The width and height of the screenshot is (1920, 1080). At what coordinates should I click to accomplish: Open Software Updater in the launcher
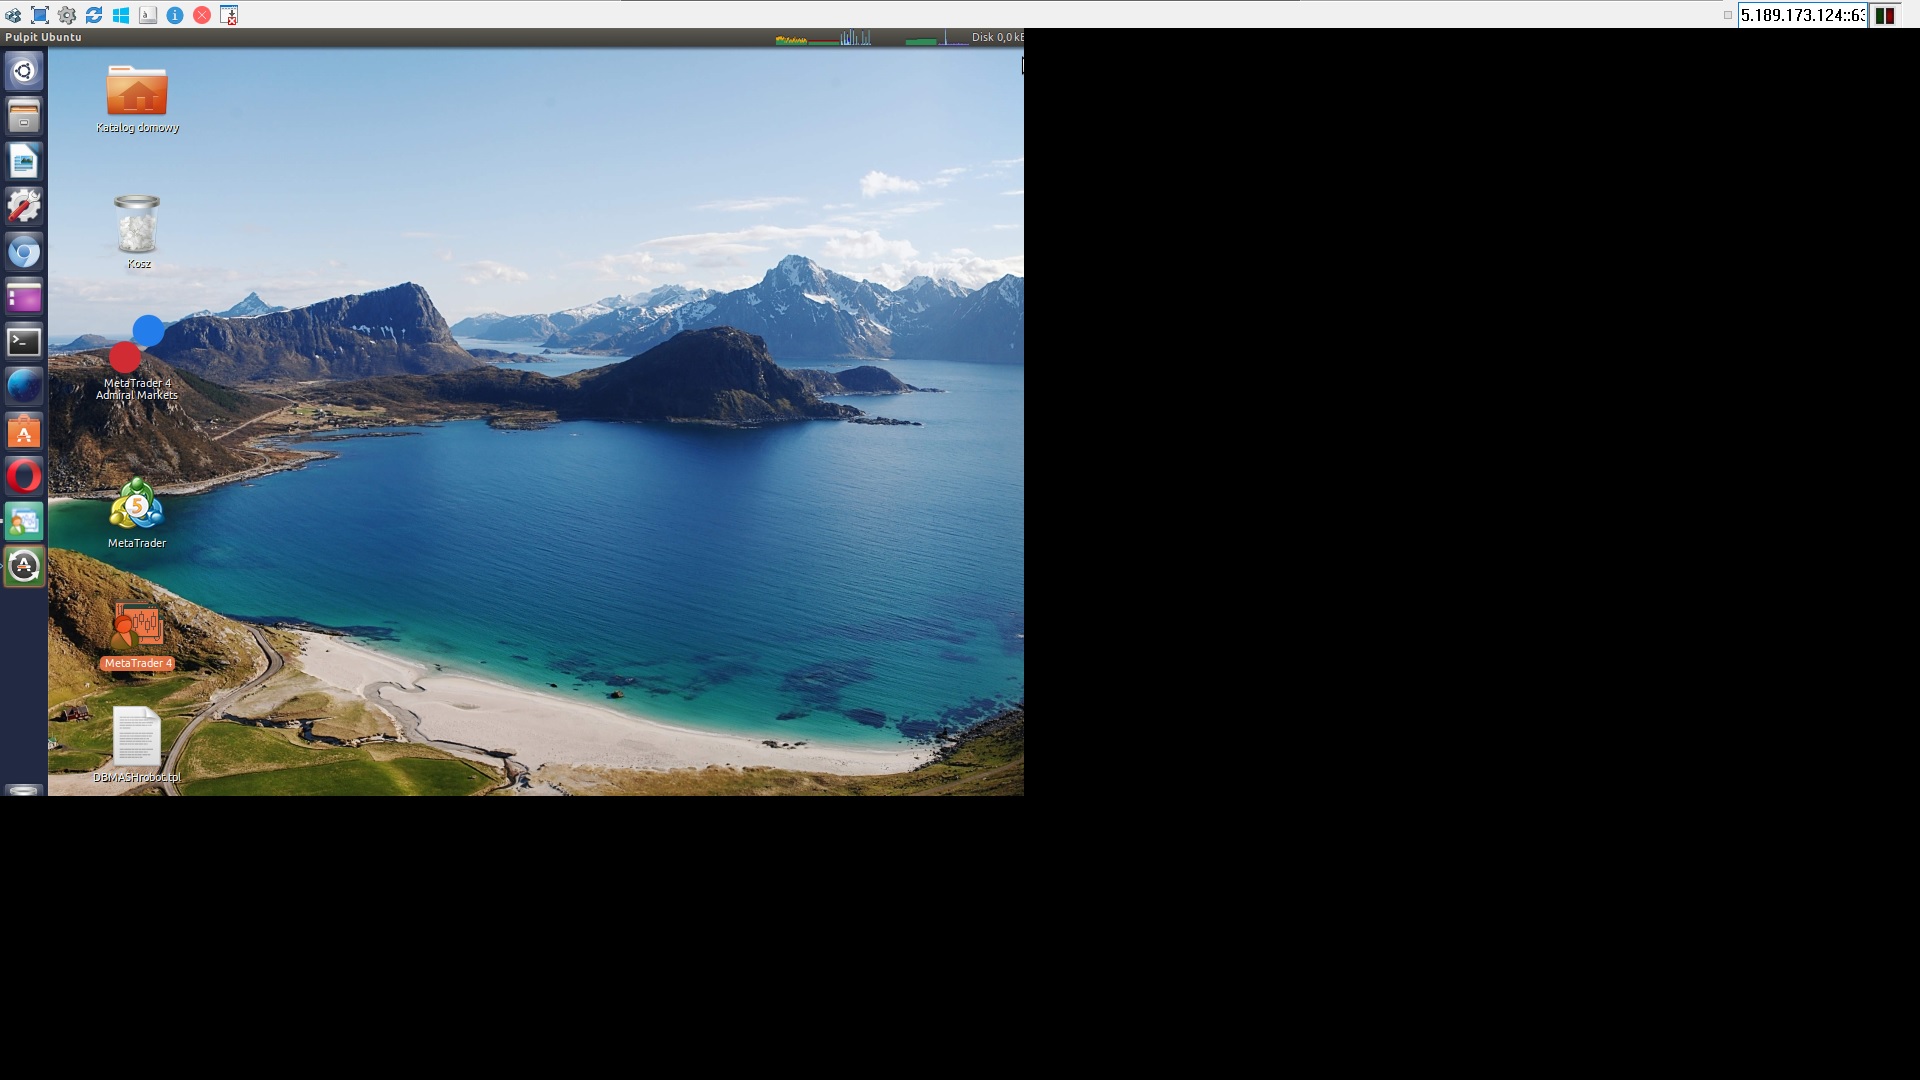24,566
